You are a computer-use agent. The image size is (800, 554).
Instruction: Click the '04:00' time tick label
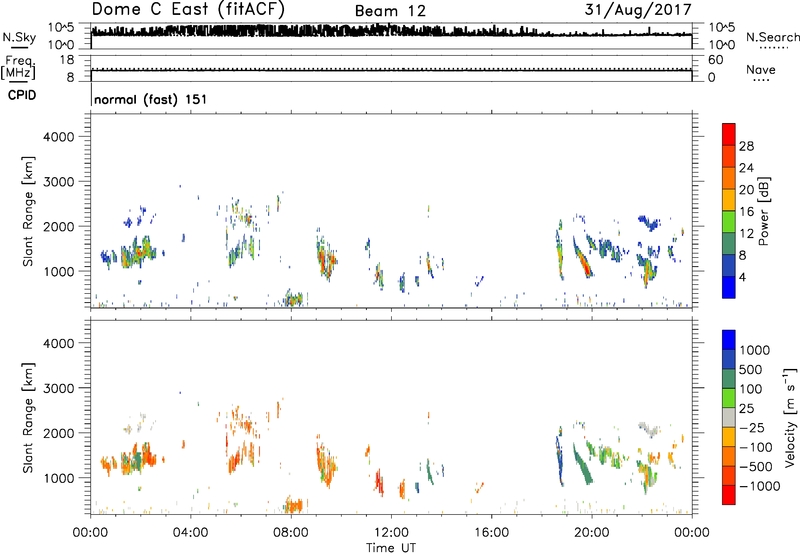[190, 533]
